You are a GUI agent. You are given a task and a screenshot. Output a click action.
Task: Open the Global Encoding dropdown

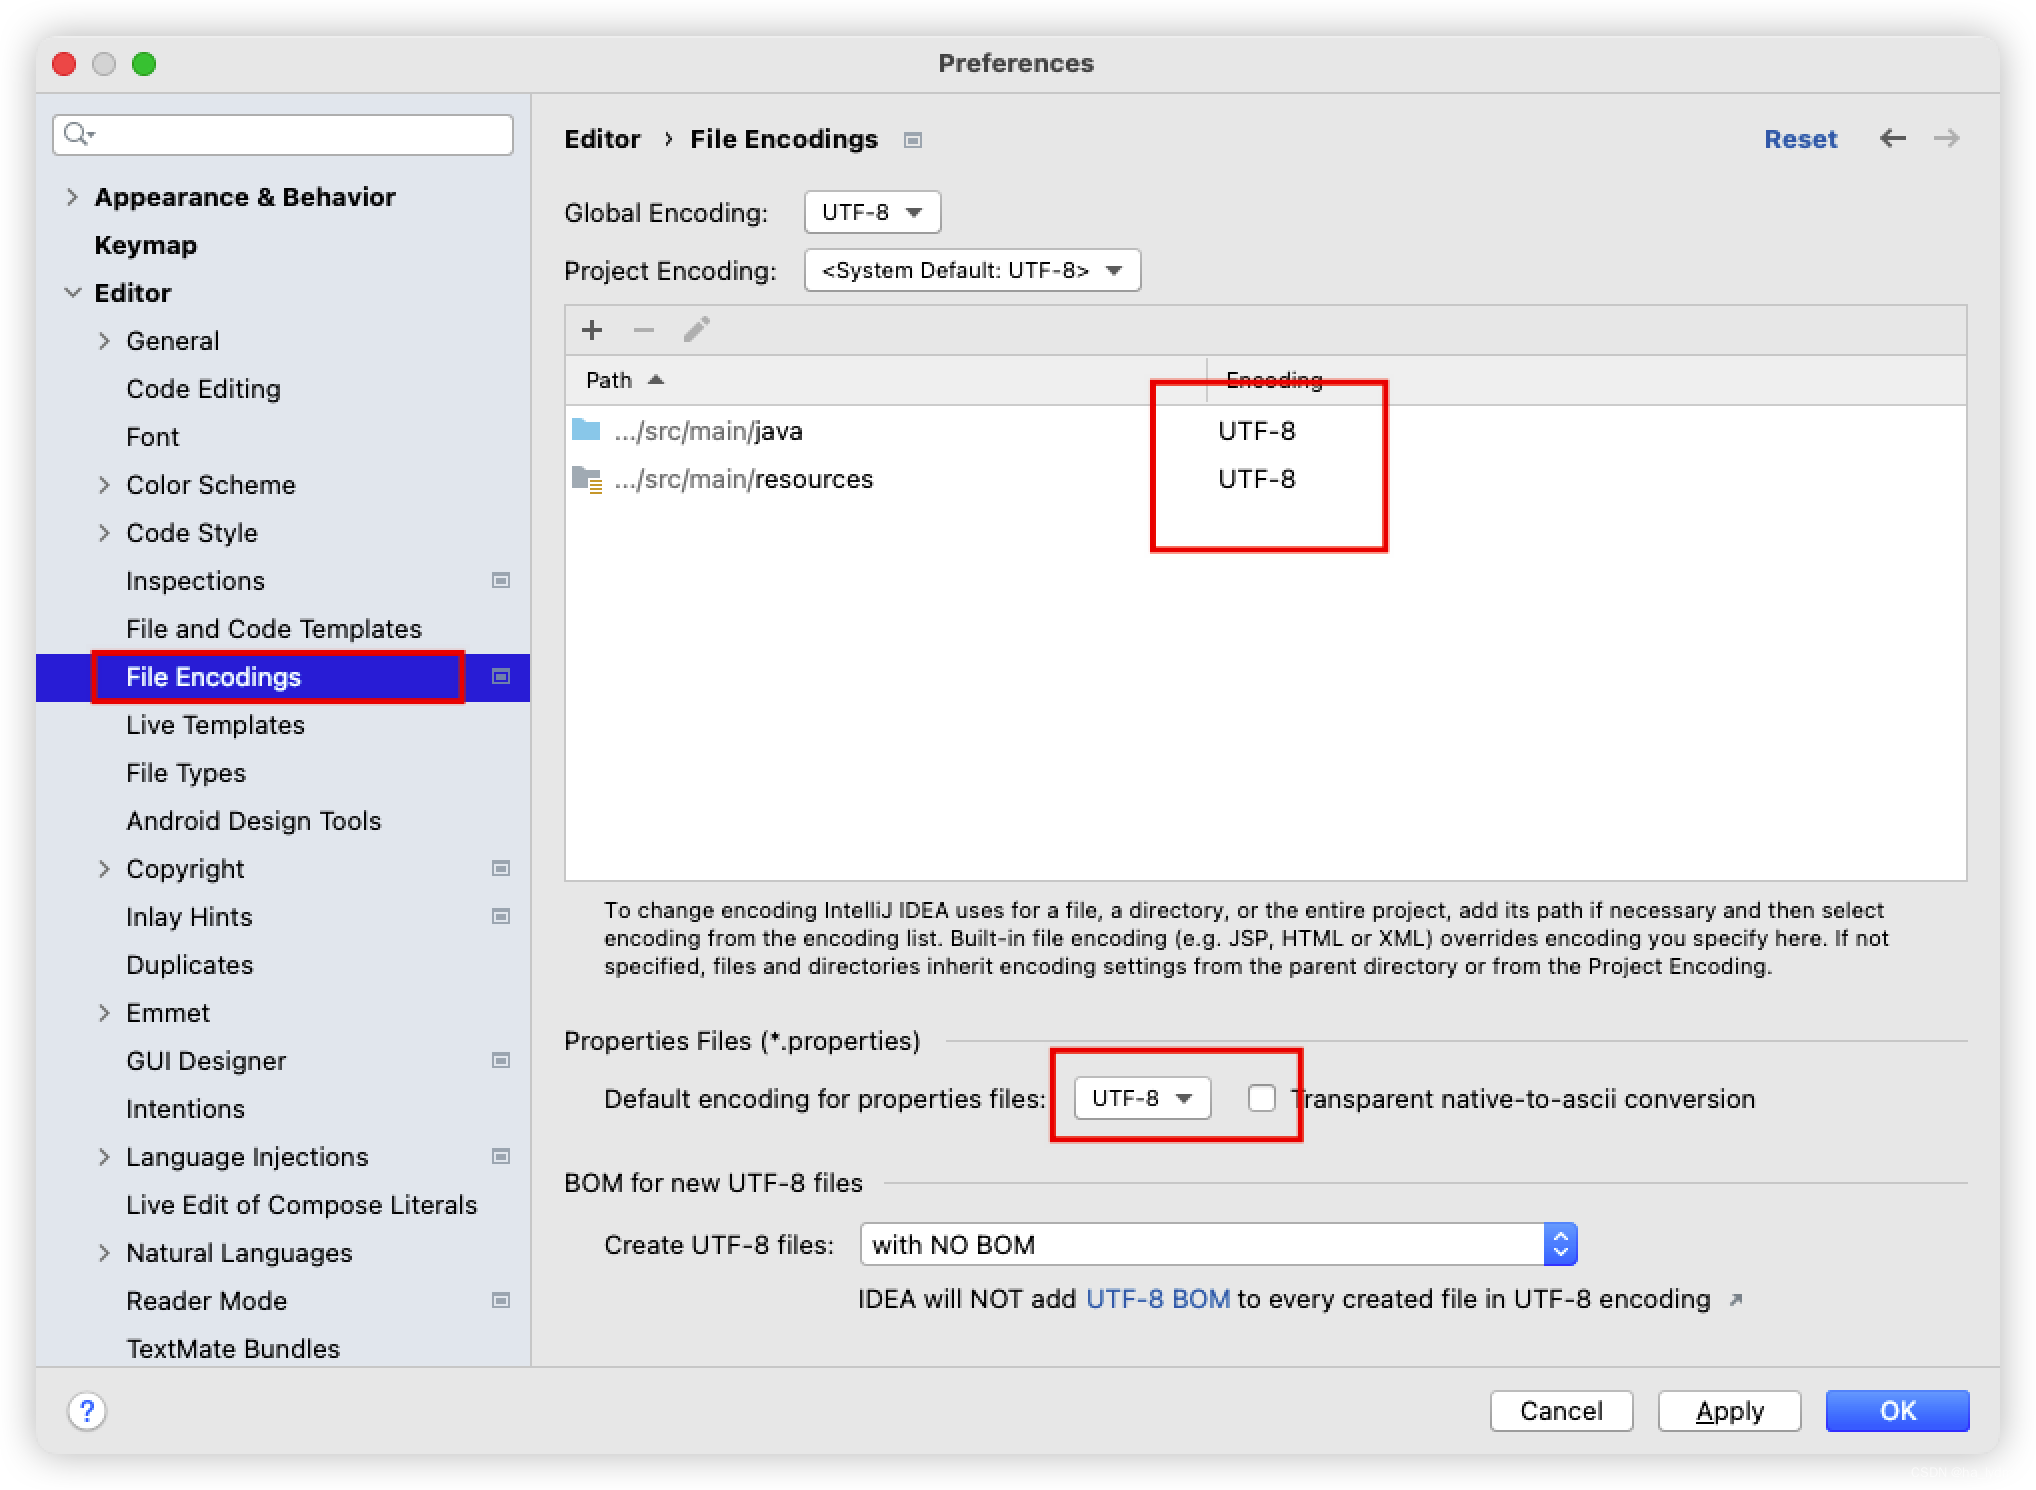pos(872,212)
